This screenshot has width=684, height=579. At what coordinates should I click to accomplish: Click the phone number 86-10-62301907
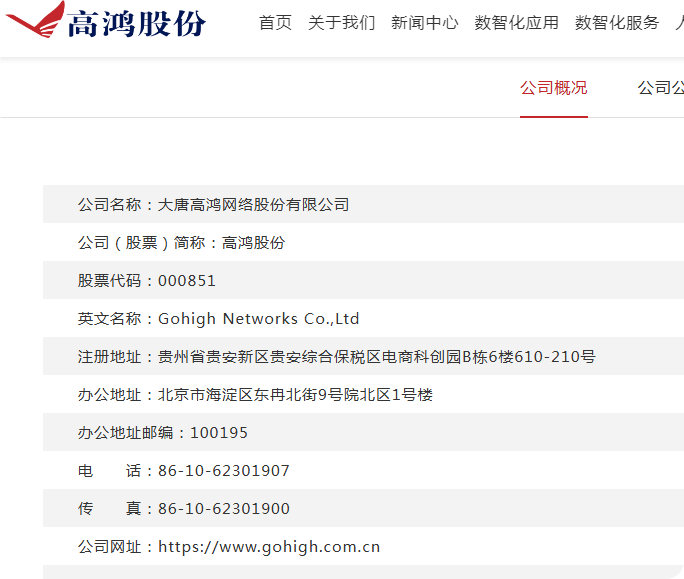224,471
